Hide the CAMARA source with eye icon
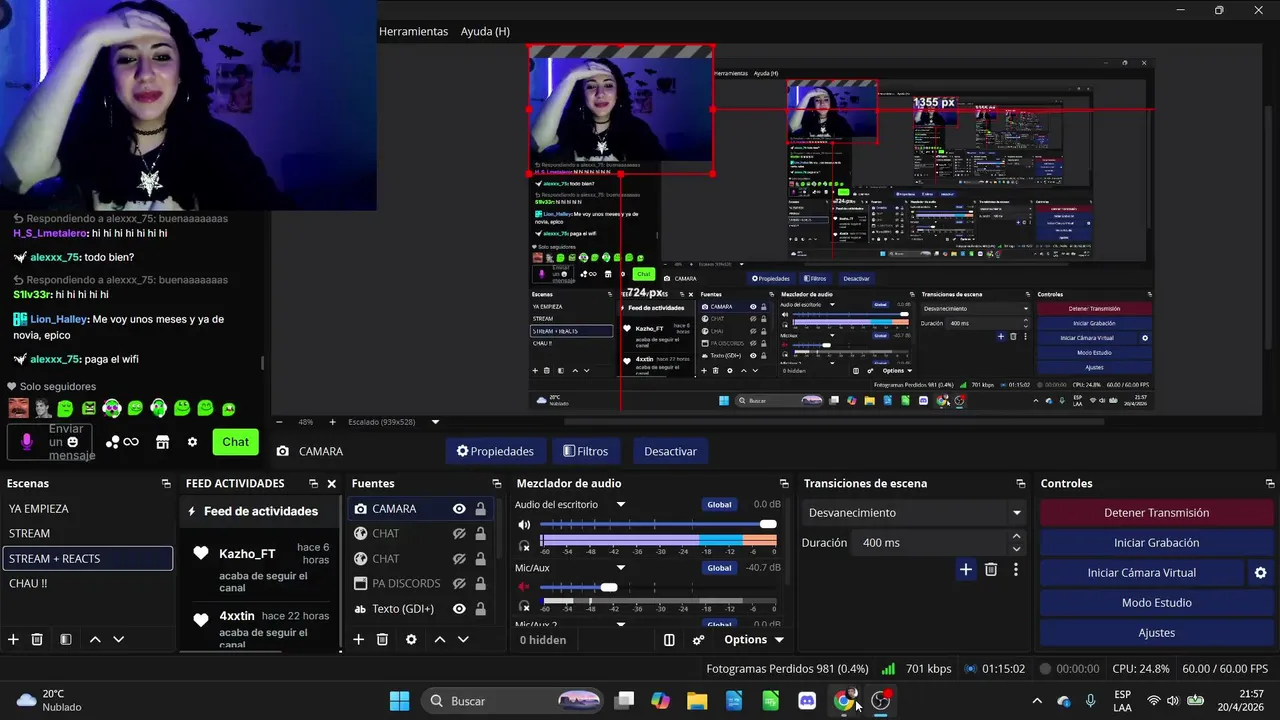Viewport: 1280px width, 720px height. [x=459, y=509]
